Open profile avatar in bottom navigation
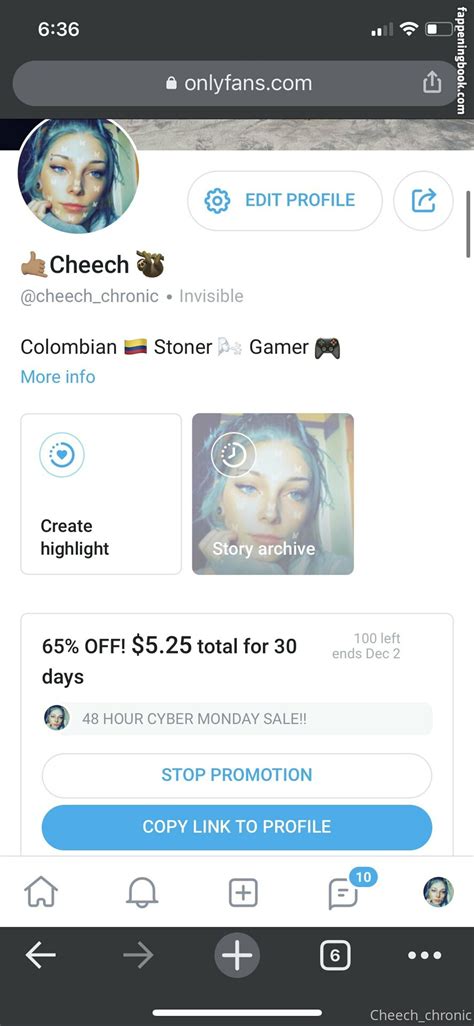The image size is (474, 1026). pyautogui.click(x=438, y=892)
